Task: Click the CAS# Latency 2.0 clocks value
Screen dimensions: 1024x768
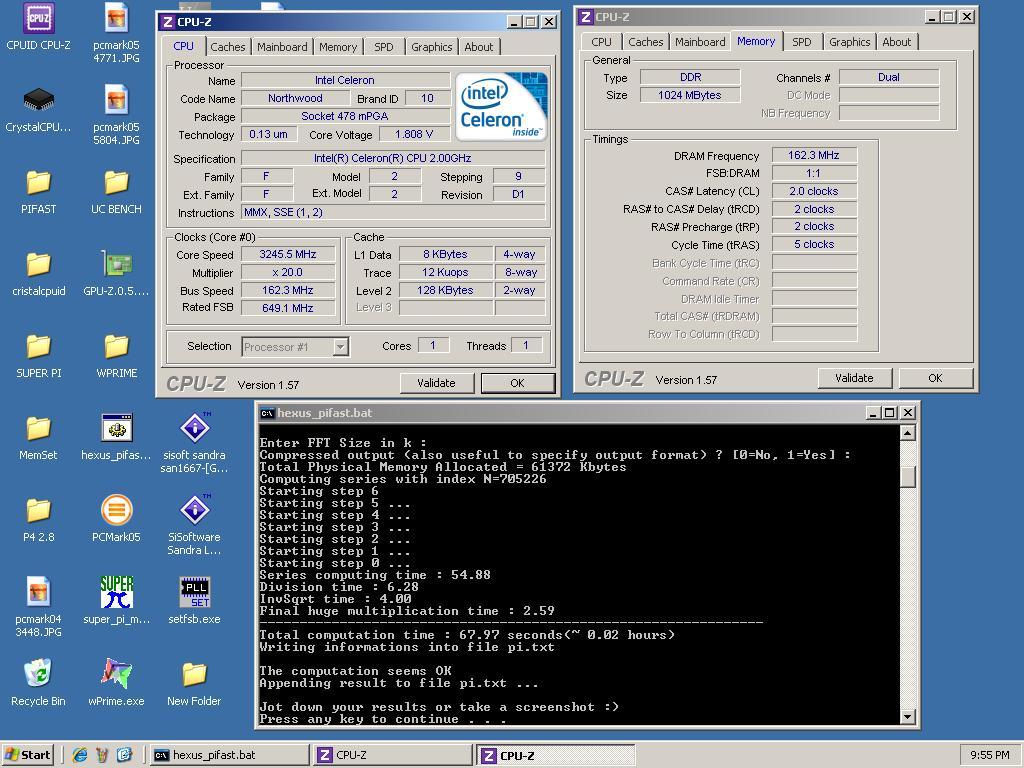Action: click(814, 191)
